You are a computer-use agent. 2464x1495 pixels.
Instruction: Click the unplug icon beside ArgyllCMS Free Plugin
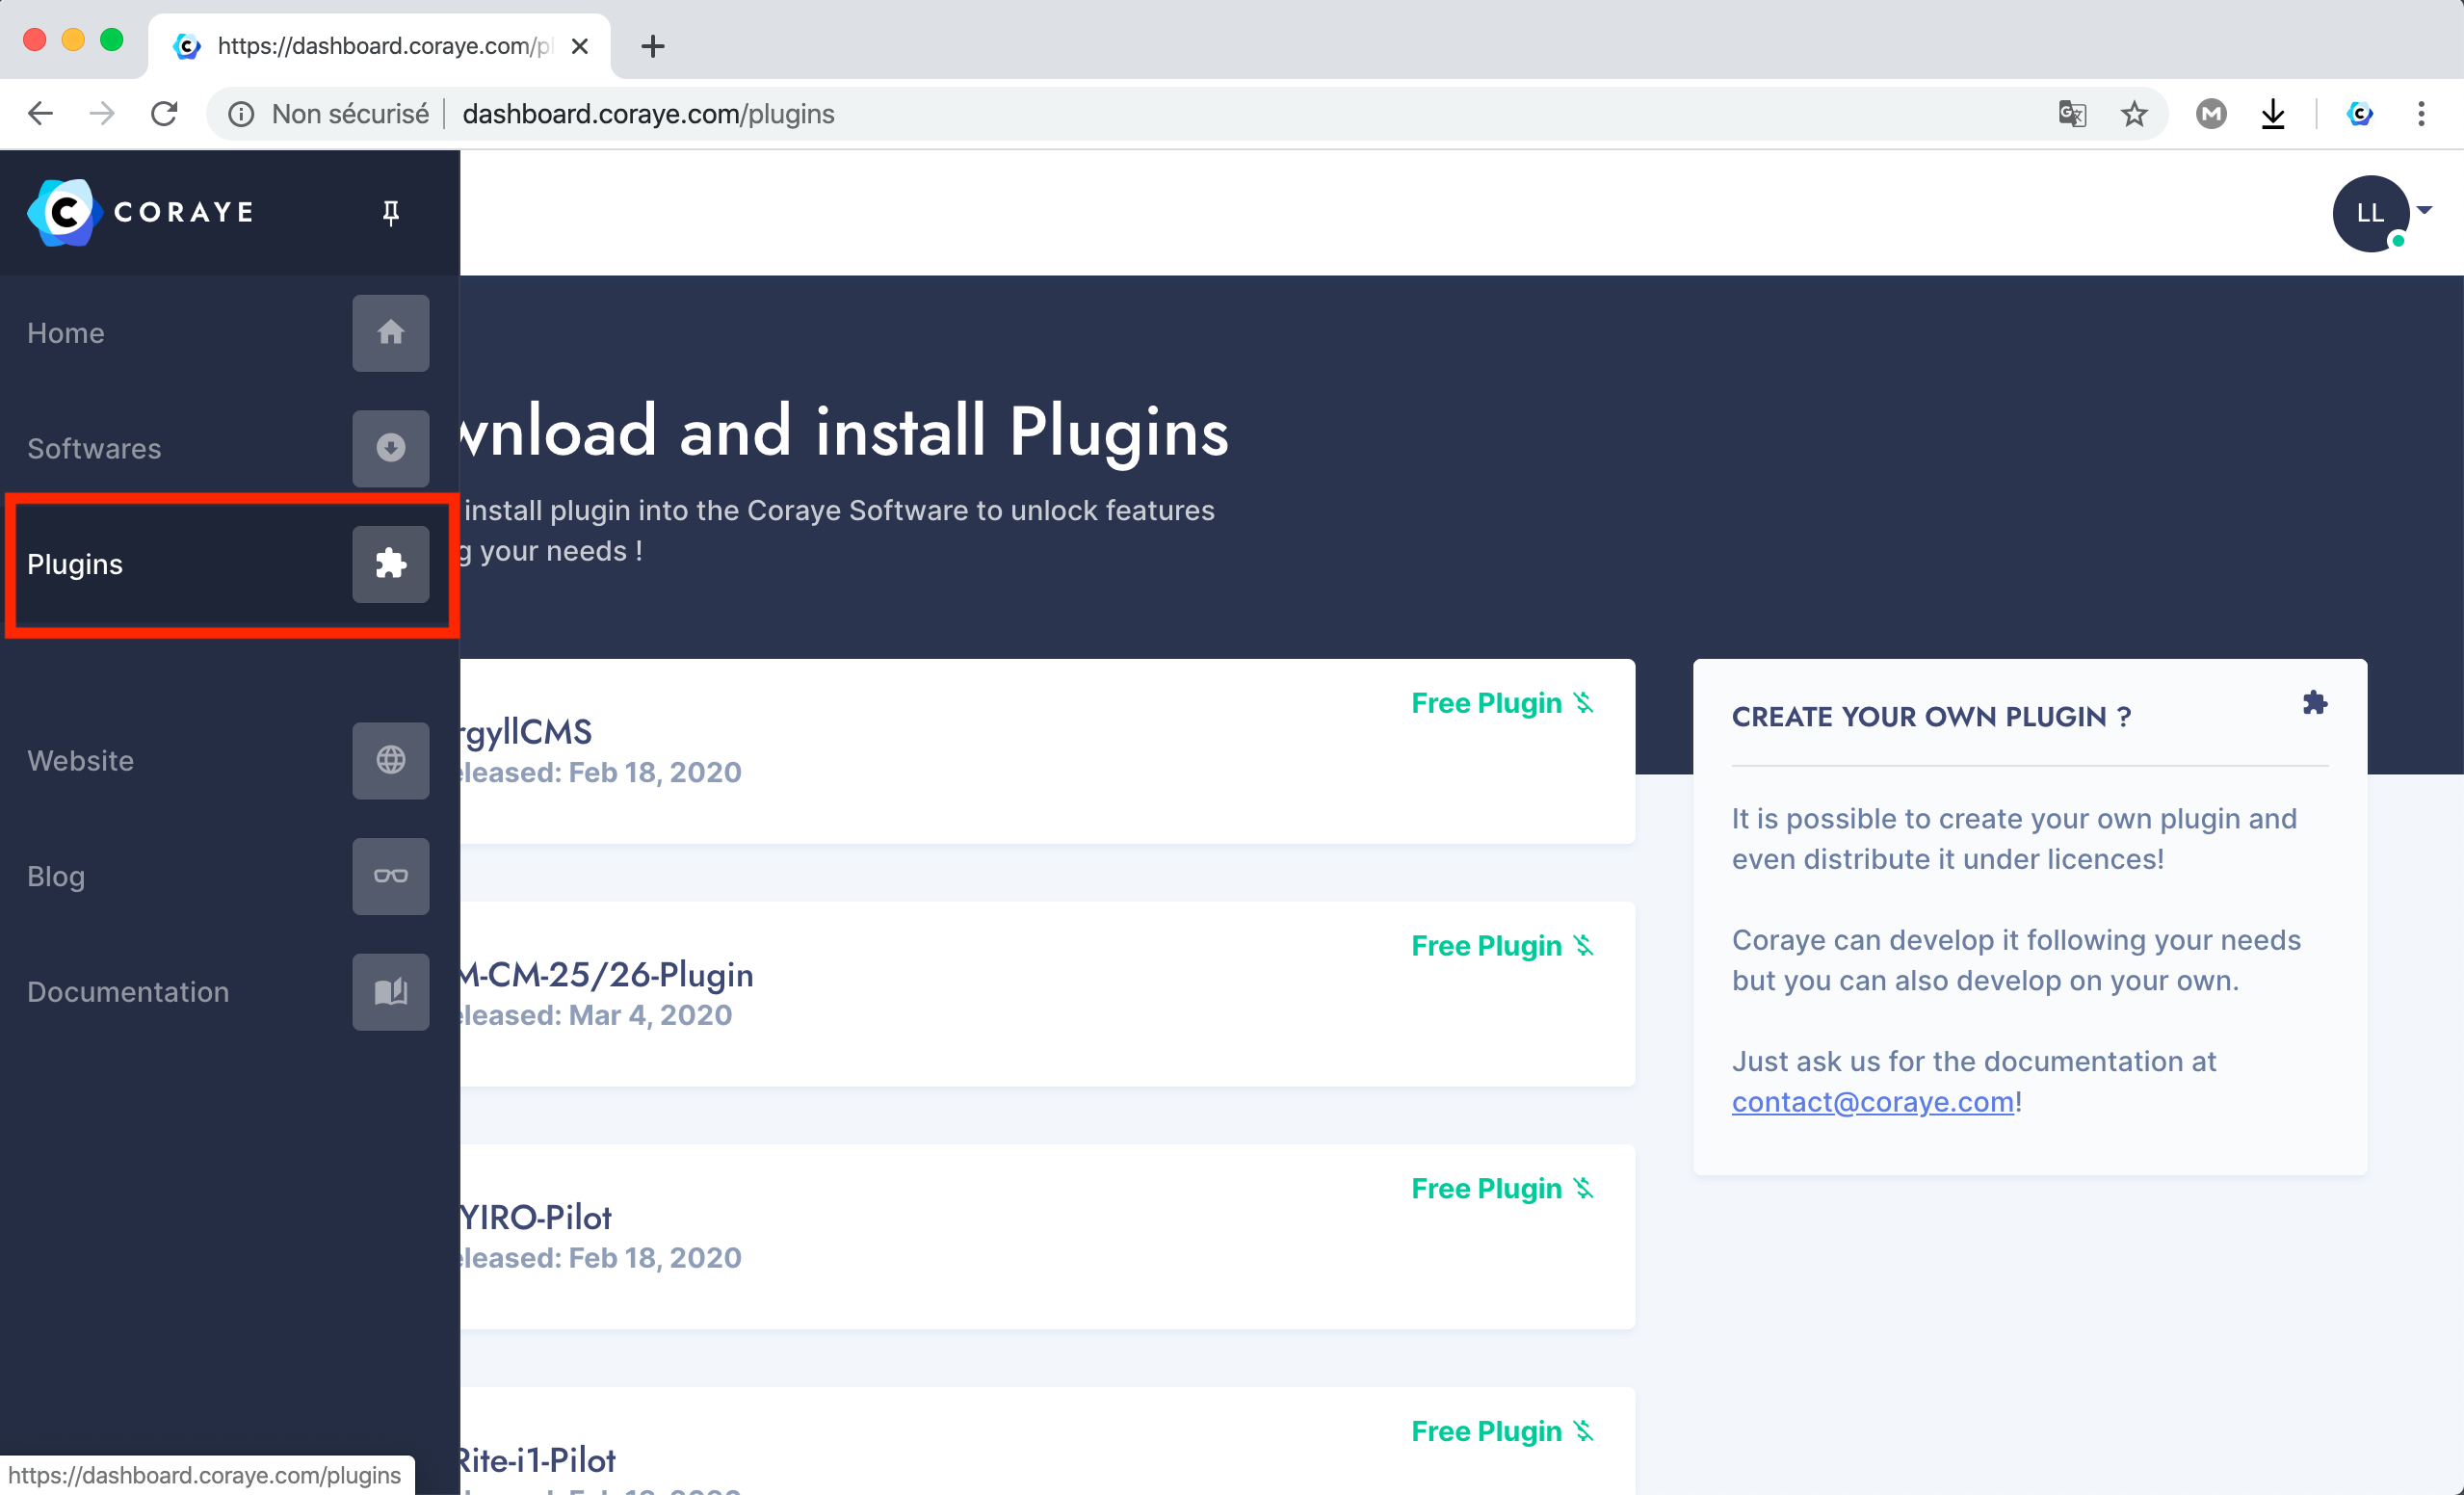click(x=1584, y=703)
